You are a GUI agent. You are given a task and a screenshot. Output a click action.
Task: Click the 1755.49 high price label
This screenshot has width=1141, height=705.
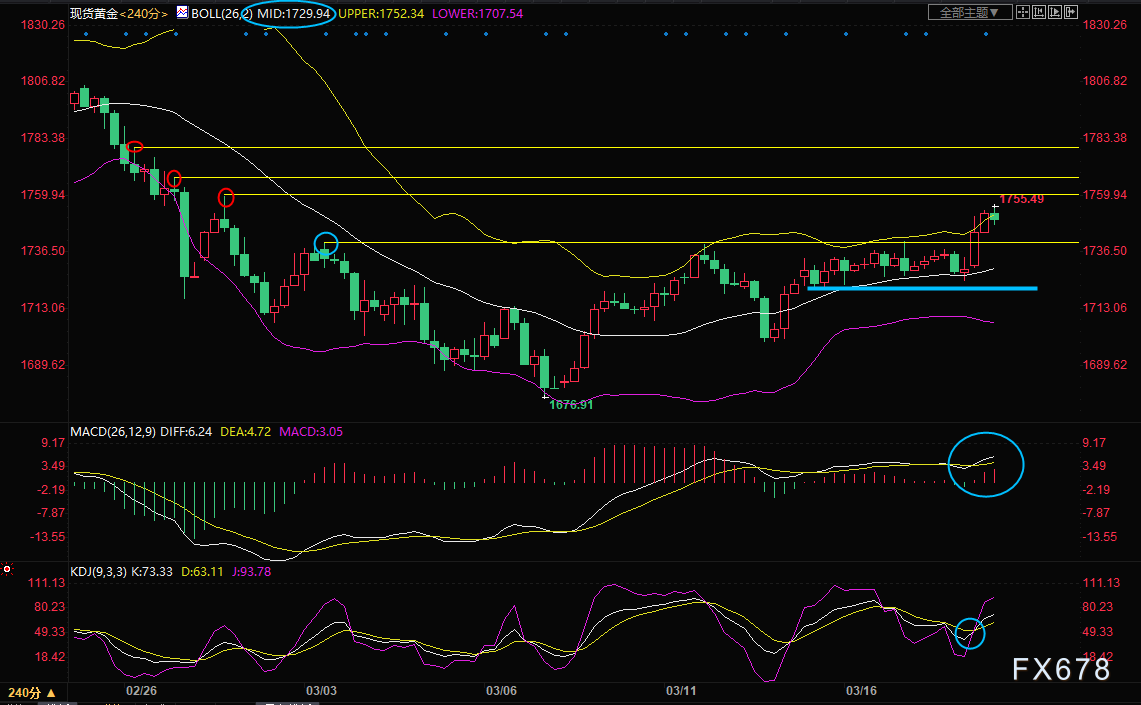[x=1021, y=199]
